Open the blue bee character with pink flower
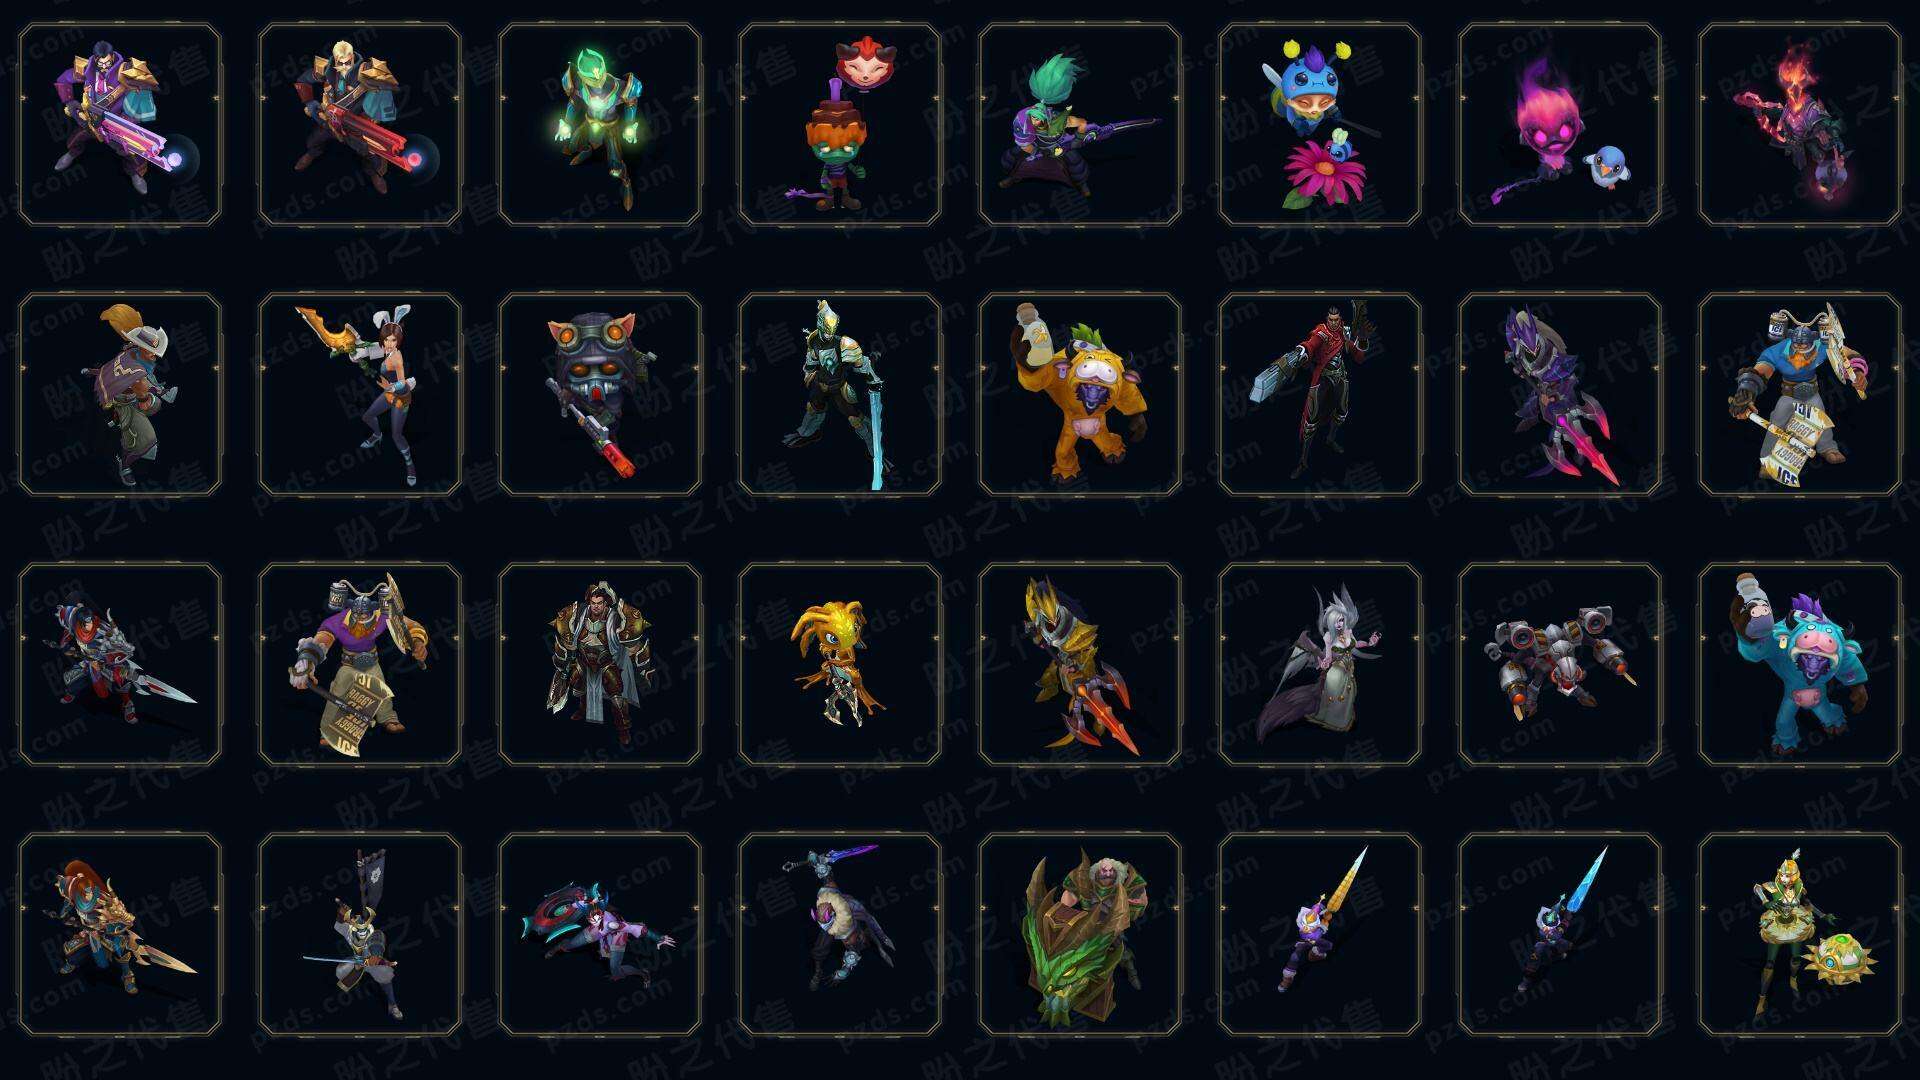 point(1320,125)
